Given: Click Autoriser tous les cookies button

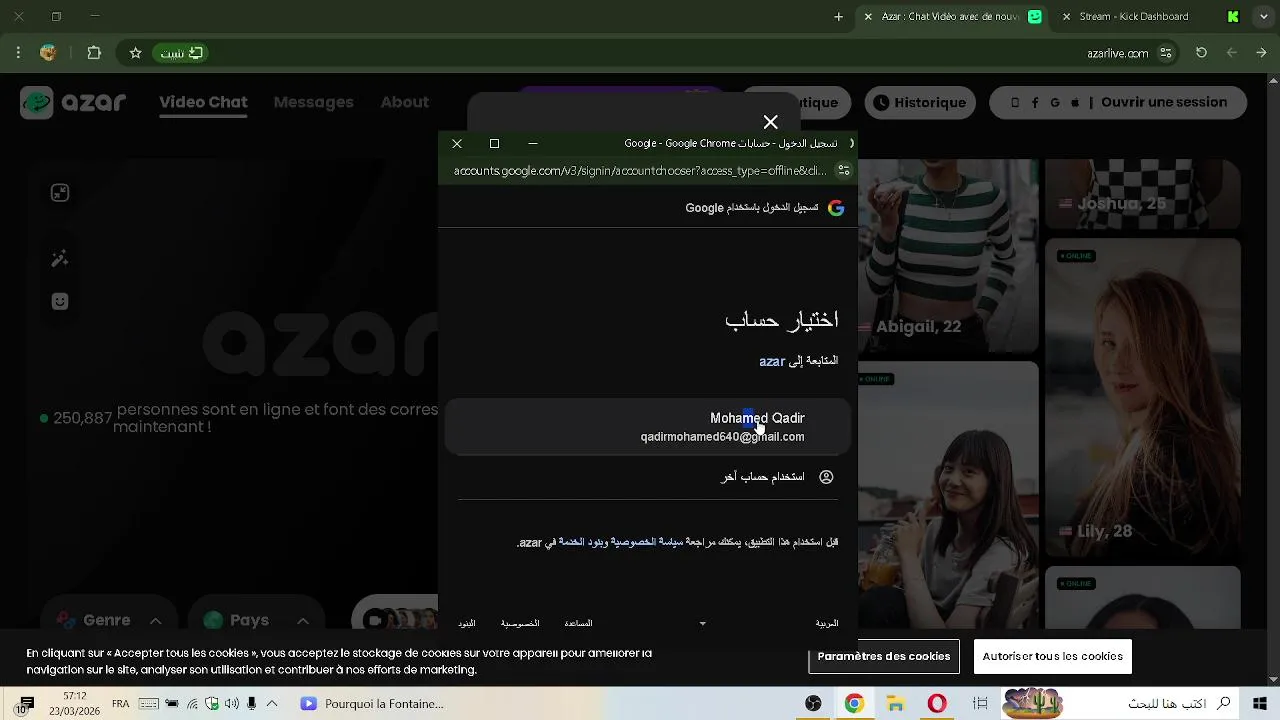Looking at the screenshot, I should 1052,657.
